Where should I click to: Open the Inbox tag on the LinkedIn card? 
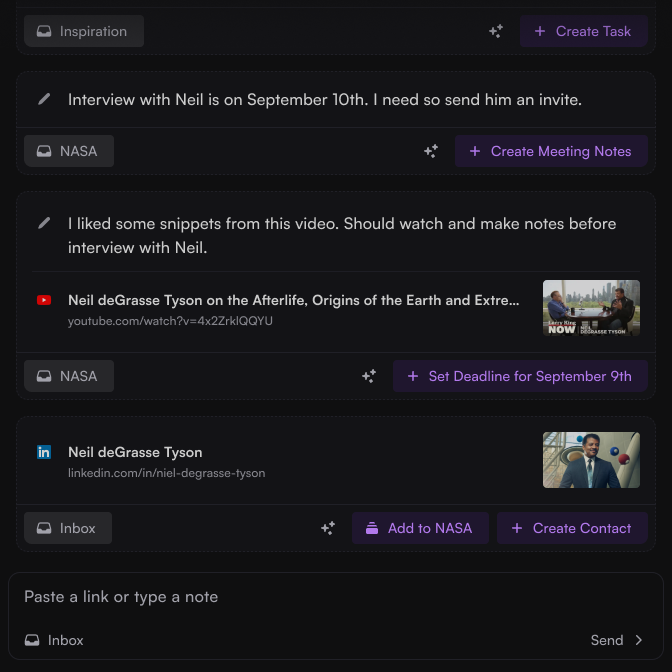pos(68,528)
